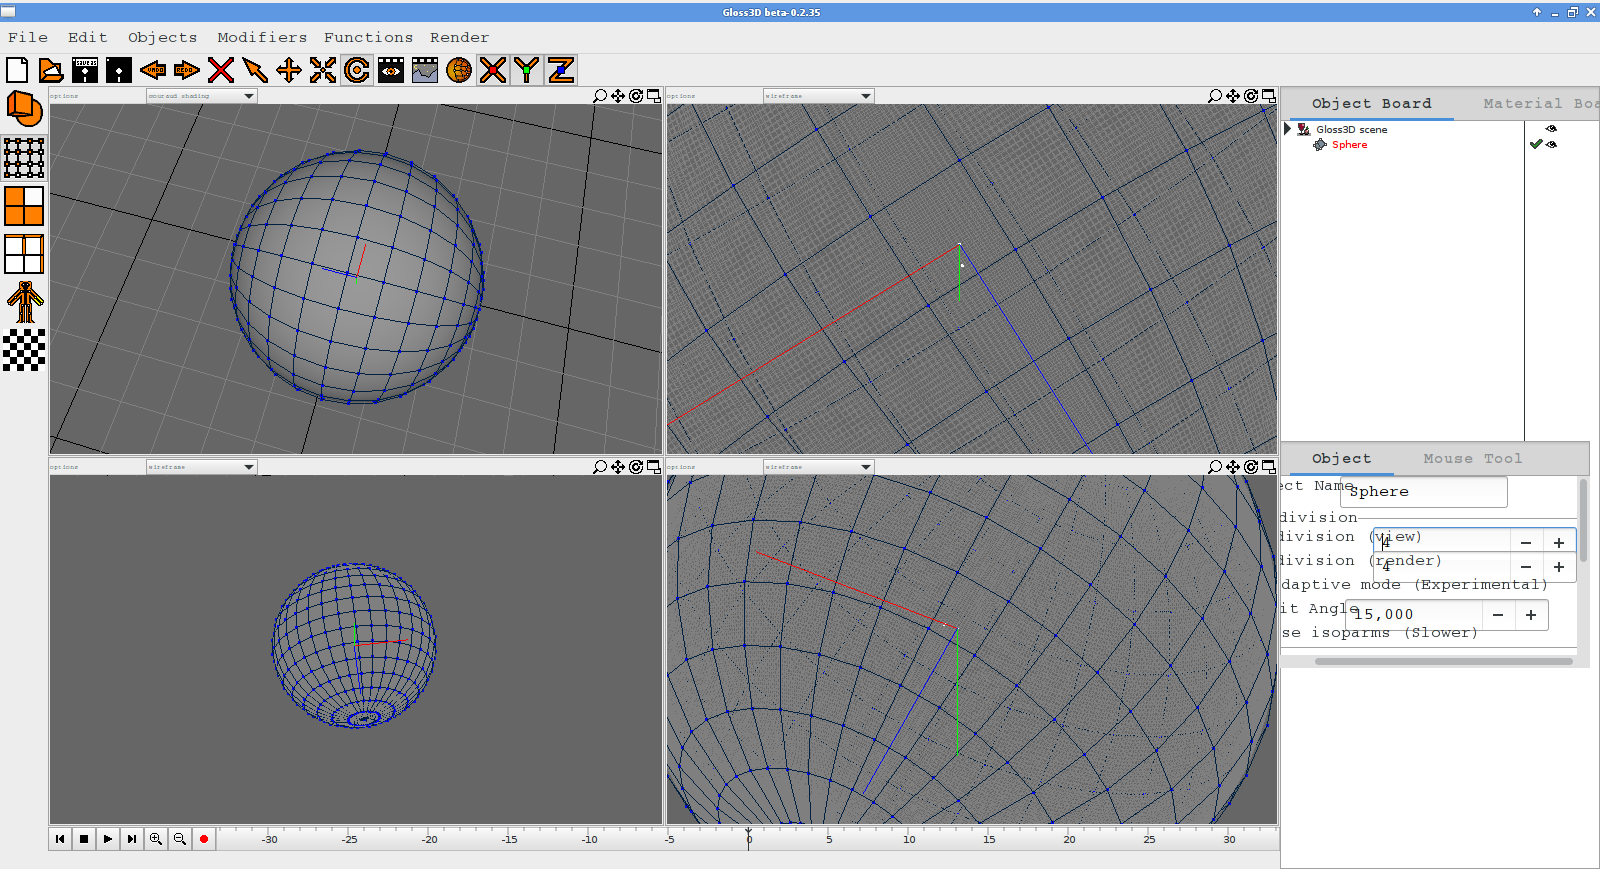The height and width of the screenshot is (869, 1600).
Task: Click orbit rotate icon in gouraud shading viewport
Action: pos(636,96)
